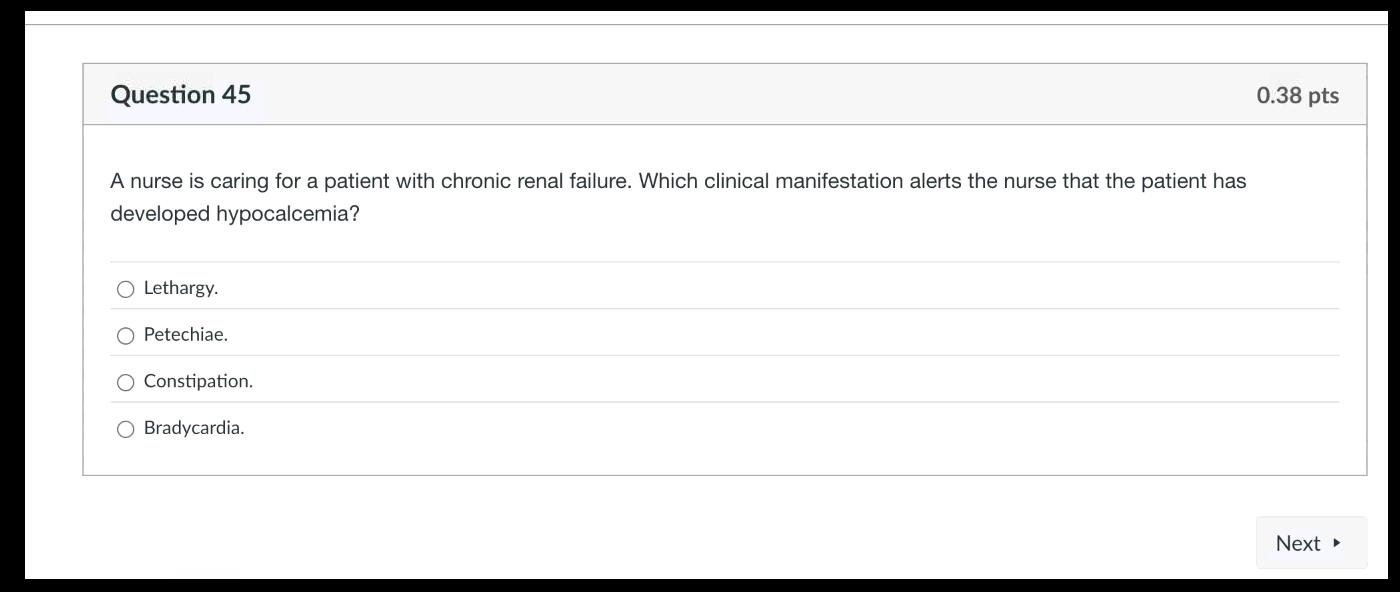1400x592 pixels.
Task: Click the word "Which" in the question
Action: point(668,182)
